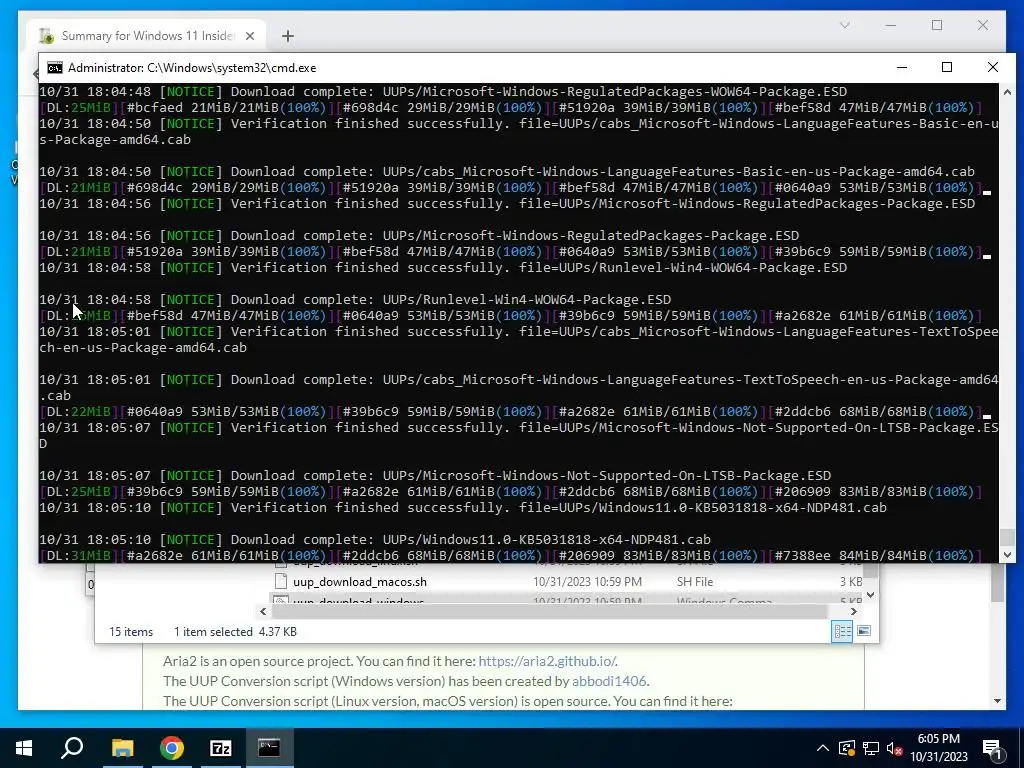The image size is (1024, 768).
Task: Click the 10/31/2023 10:59 PM date of macos.sh
Action: [x=587, y=581]
